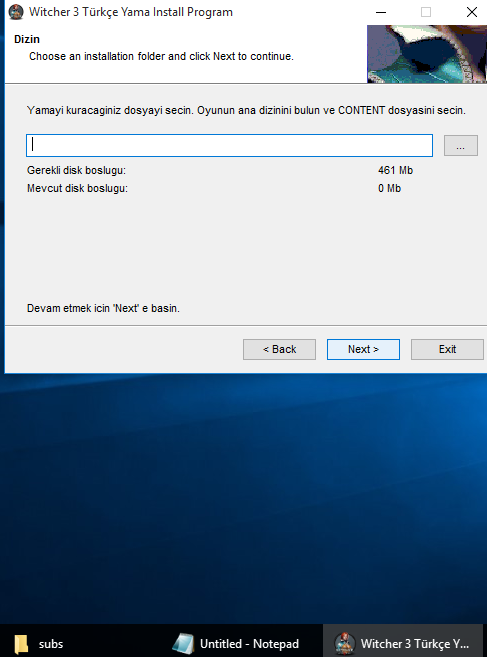Click the '461 Mb' required space value
487x657 pixels.
click(x=395, y=170)
